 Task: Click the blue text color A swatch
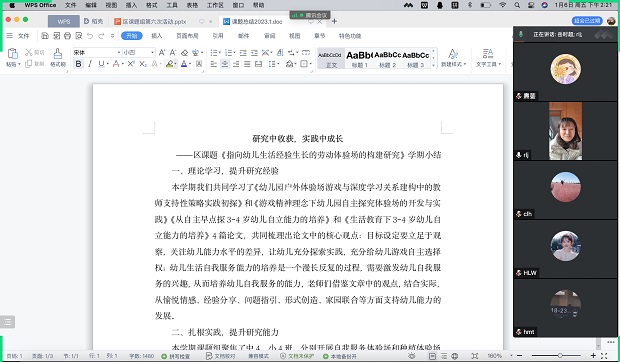coord(184,64)
